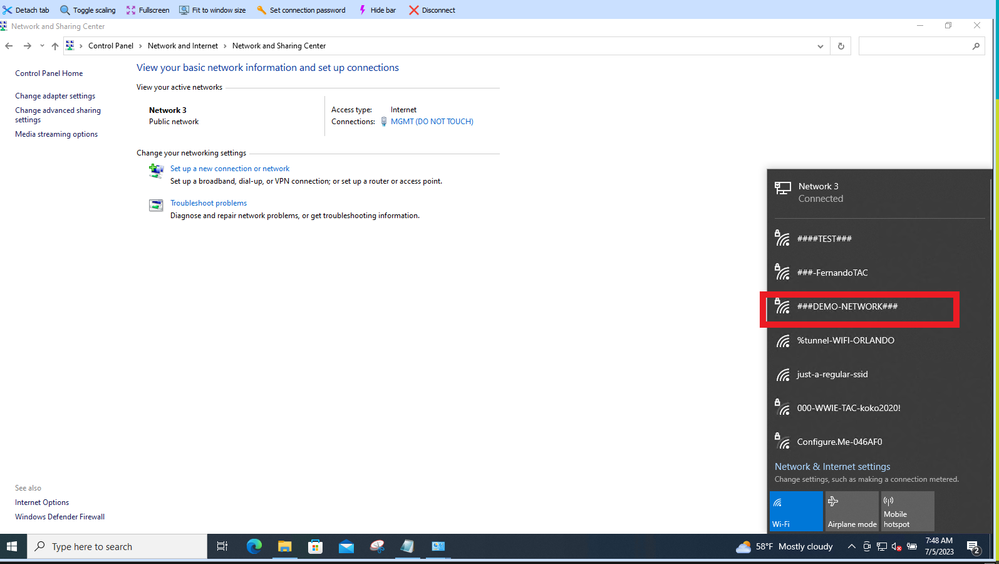The height and width of the screenshot is (564, 999).
Task: Click the Control Panel search box
Action: (915, 46)
